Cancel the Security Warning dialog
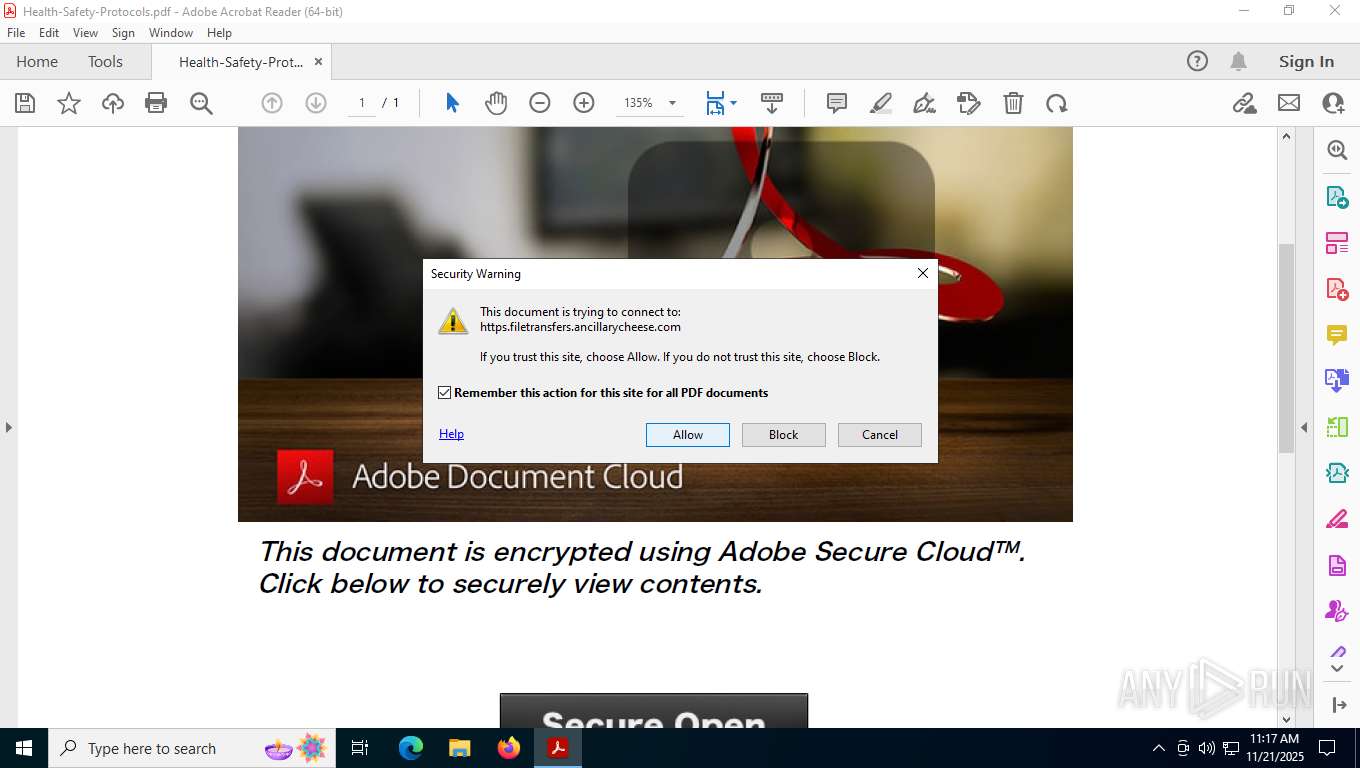This screenshot has height=768, width=1360. pyautogui.click(x=880, y=435)
